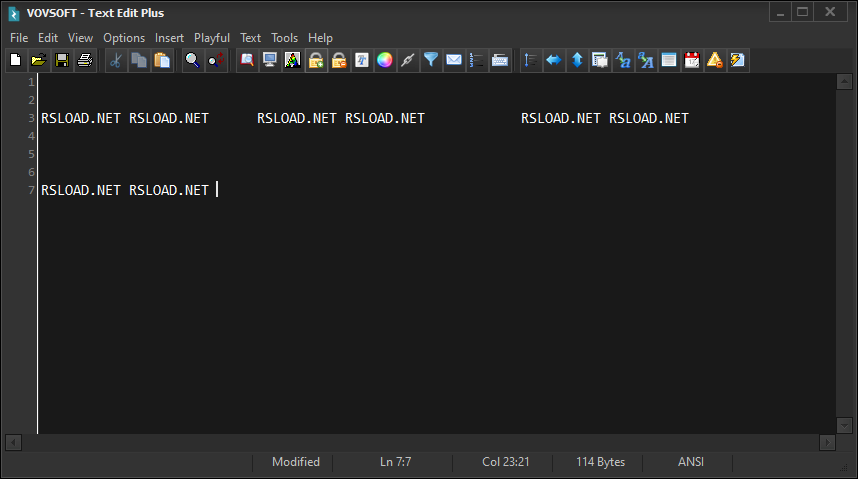Paste from clipboard using the paste icon
The image size is (858, 479).
[162, 60]
